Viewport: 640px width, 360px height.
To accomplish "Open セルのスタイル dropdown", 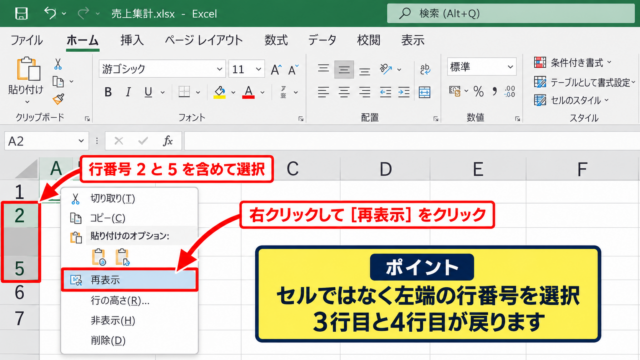I will 571,100.
